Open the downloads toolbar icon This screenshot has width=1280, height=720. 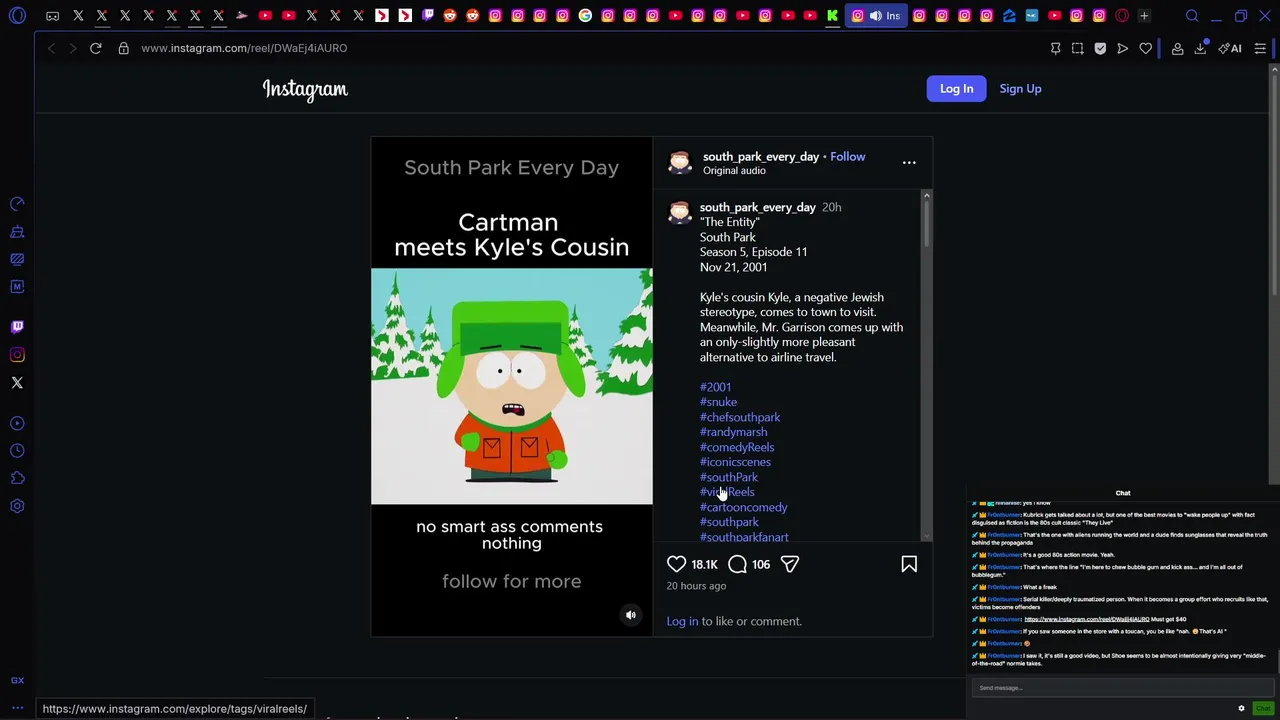1200,48
